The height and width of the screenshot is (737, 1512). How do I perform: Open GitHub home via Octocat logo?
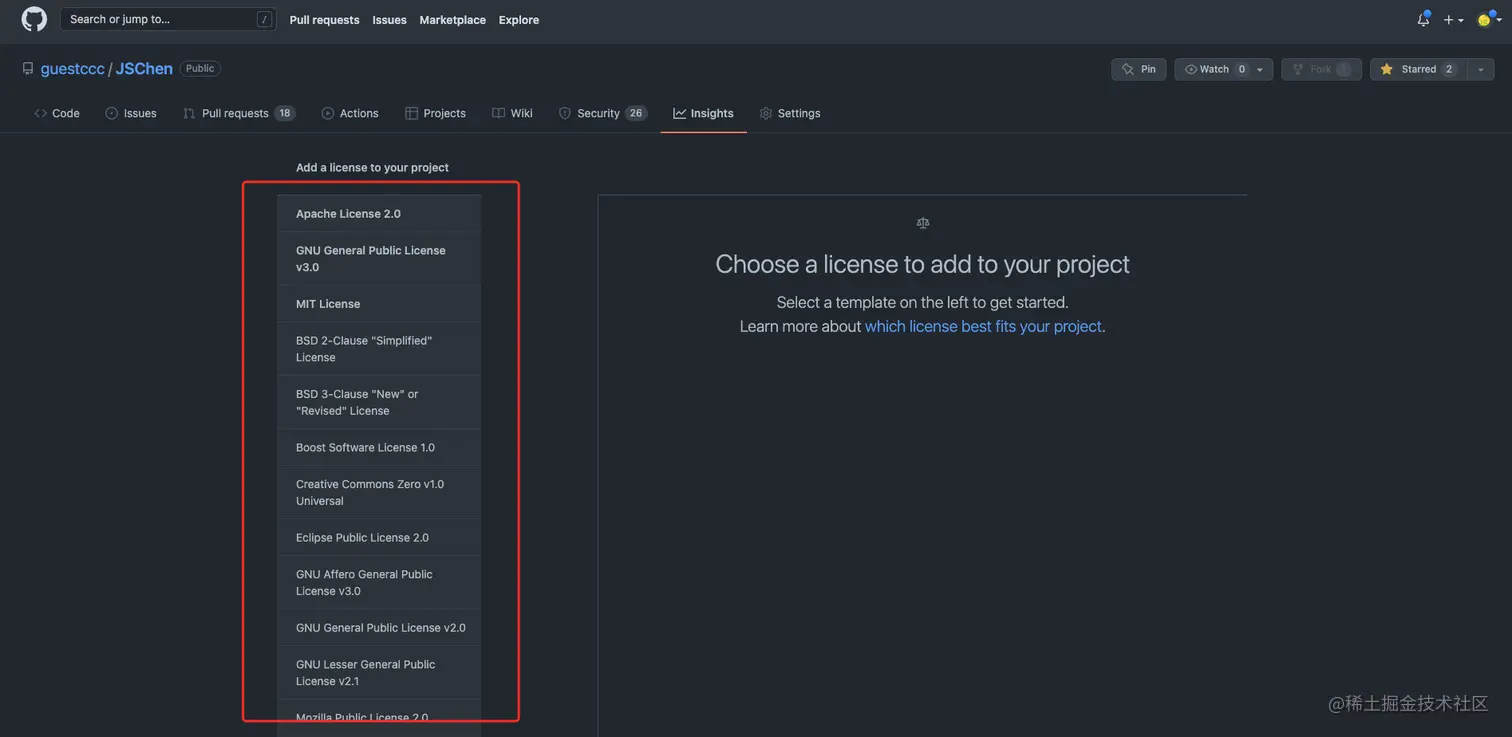34,19
